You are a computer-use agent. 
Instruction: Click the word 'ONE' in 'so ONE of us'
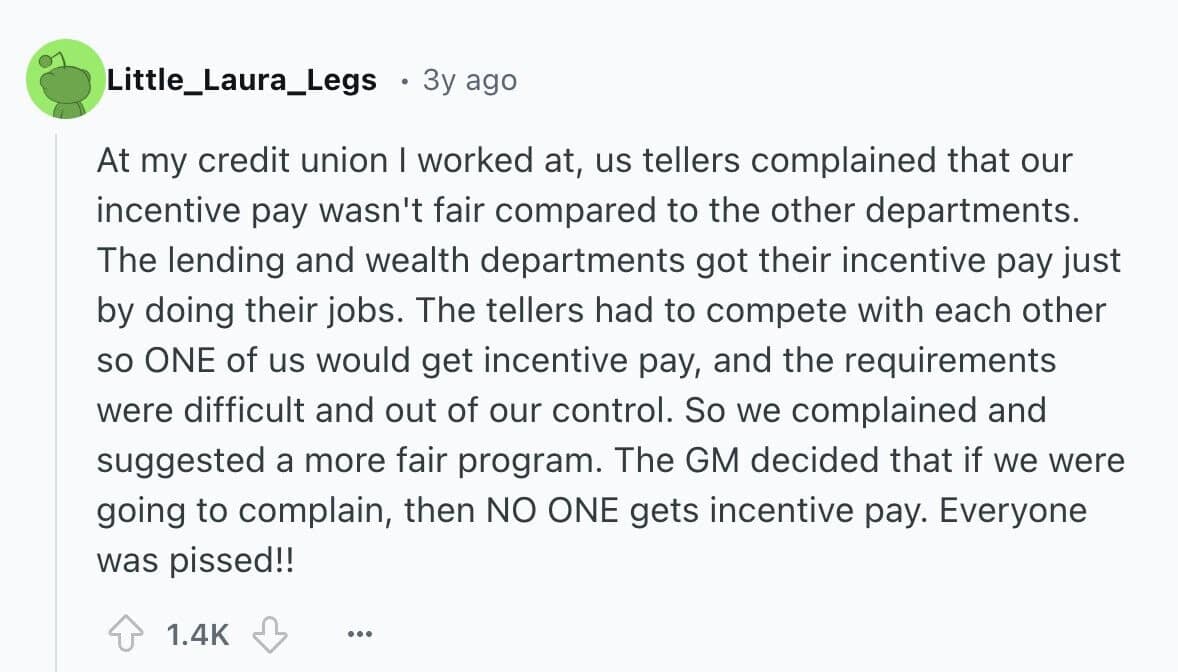point(170,360)
